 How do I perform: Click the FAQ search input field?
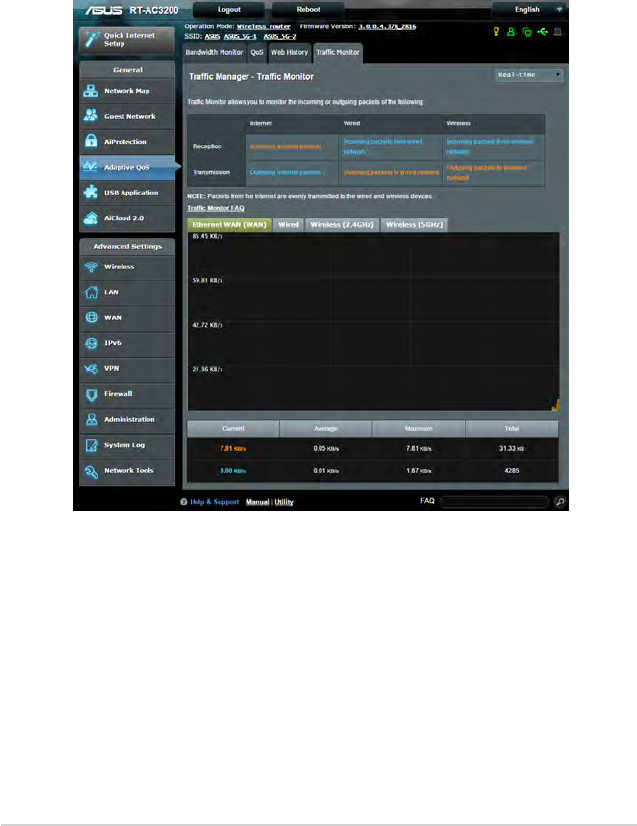[x=495, y=502]
